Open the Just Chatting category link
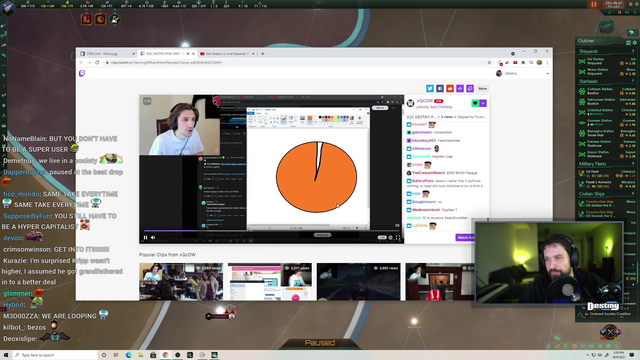The image size is (640, 360). (x=441, y=107)
